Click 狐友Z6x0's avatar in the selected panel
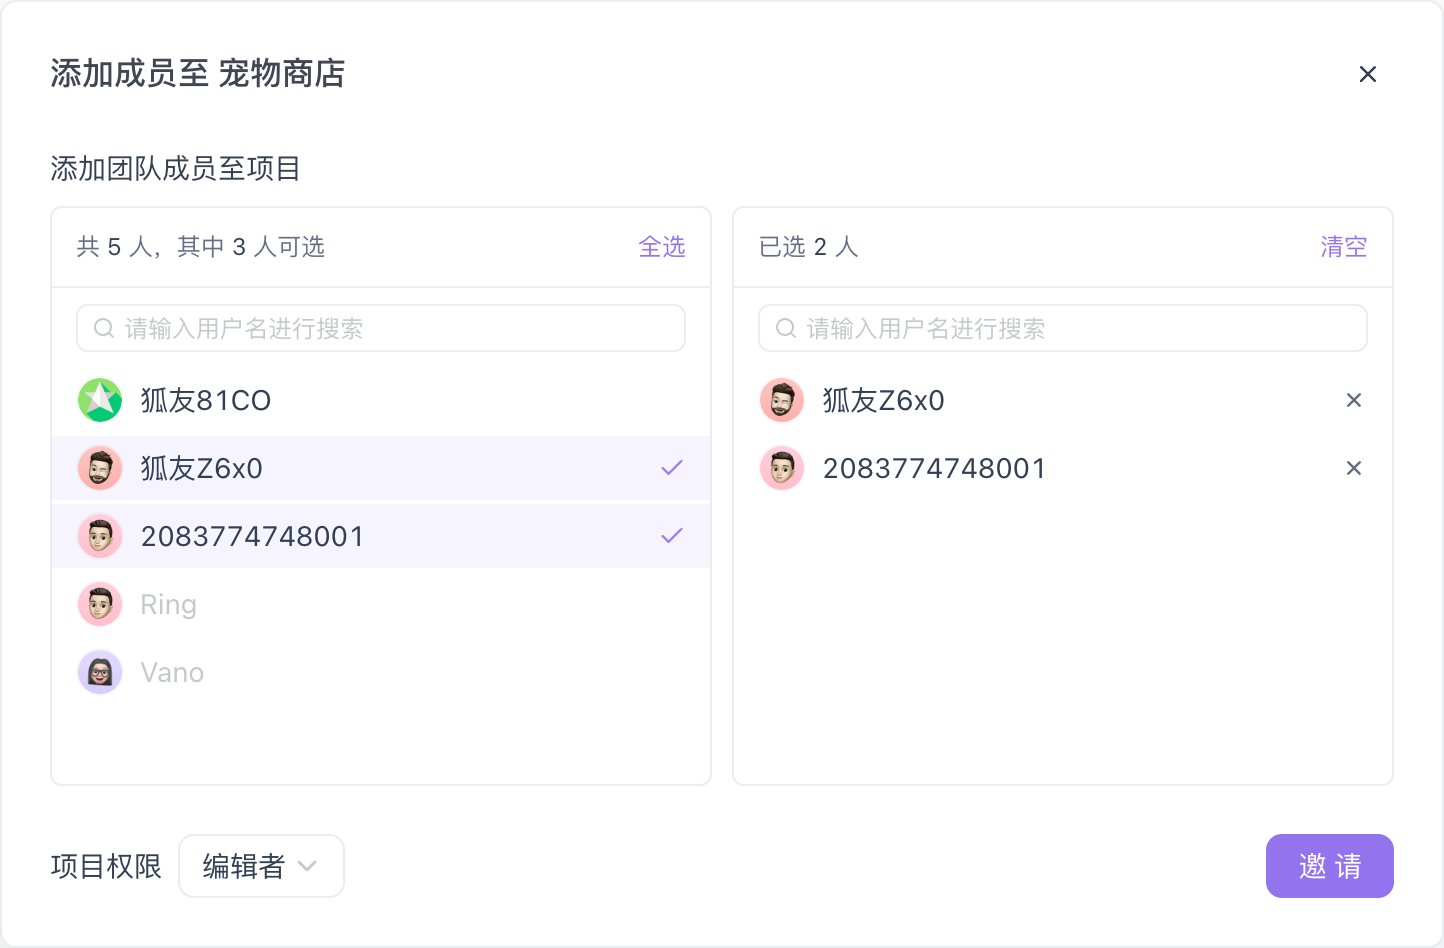Screen dimensions: 1444x948 click(782, 400)
